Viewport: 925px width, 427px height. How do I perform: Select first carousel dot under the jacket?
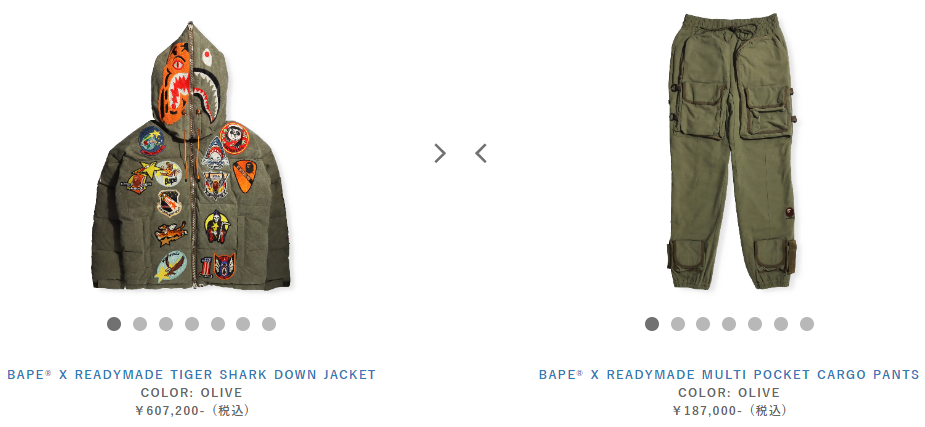pyautogui.click(x=114, y=324)
